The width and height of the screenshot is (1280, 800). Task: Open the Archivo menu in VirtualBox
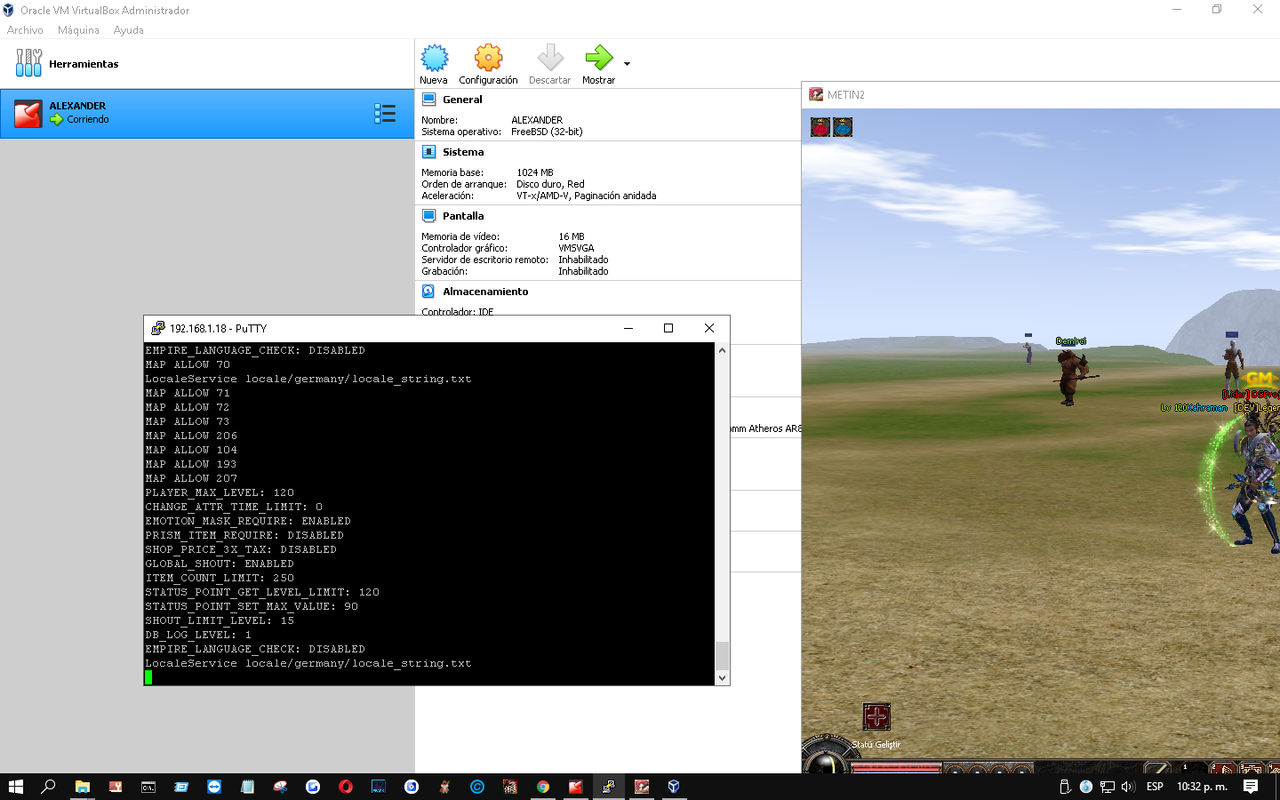[25, 30]
